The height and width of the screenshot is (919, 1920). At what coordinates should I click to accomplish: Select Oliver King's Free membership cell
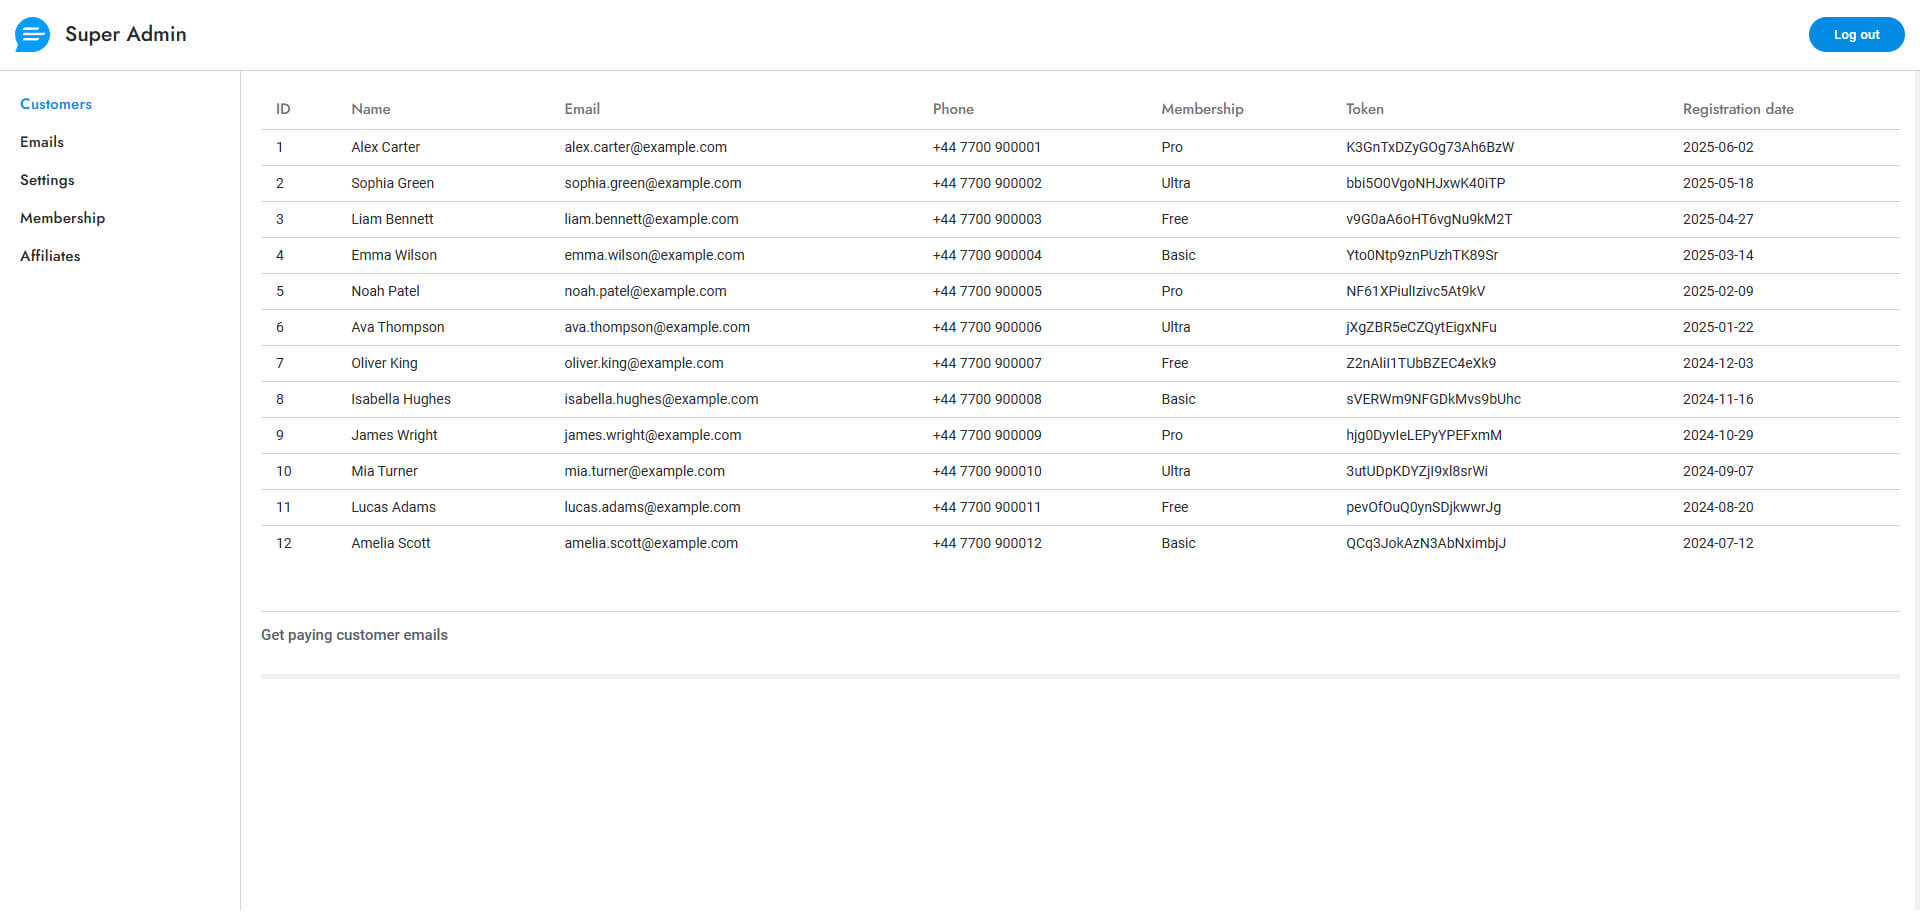[1174, 363]
